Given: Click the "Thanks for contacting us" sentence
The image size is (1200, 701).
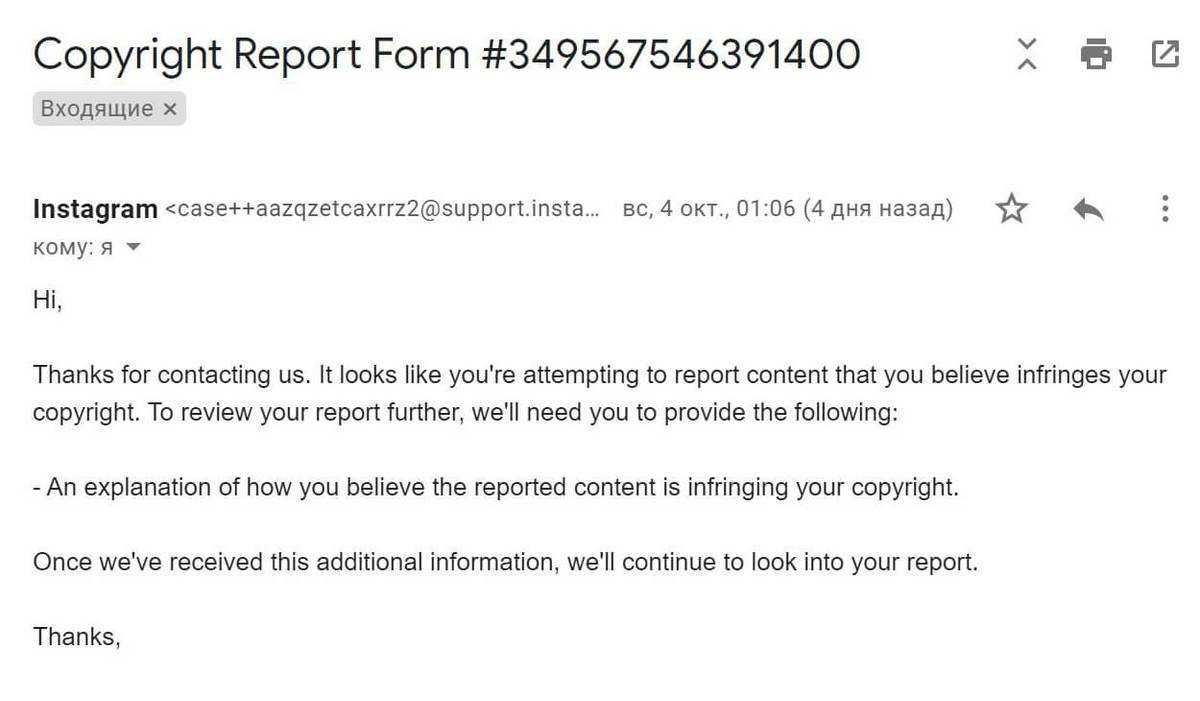Looking at the screenshot, I should [170, 375].
